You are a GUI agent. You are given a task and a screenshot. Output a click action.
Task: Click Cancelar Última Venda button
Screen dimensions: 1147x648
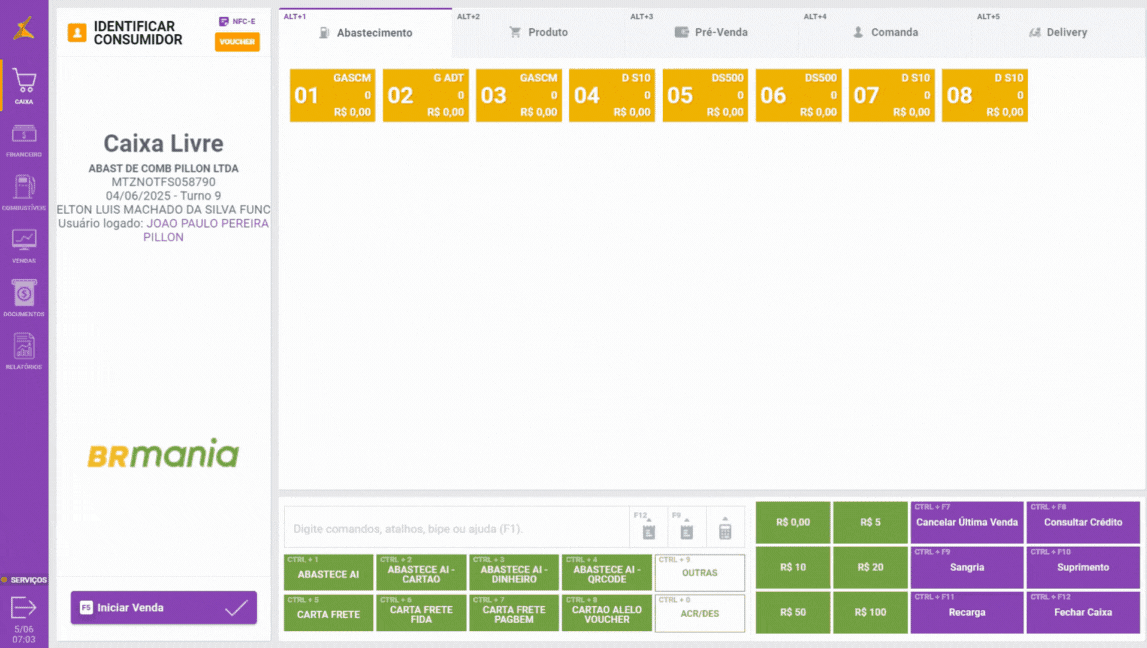(x=967, y=522)
